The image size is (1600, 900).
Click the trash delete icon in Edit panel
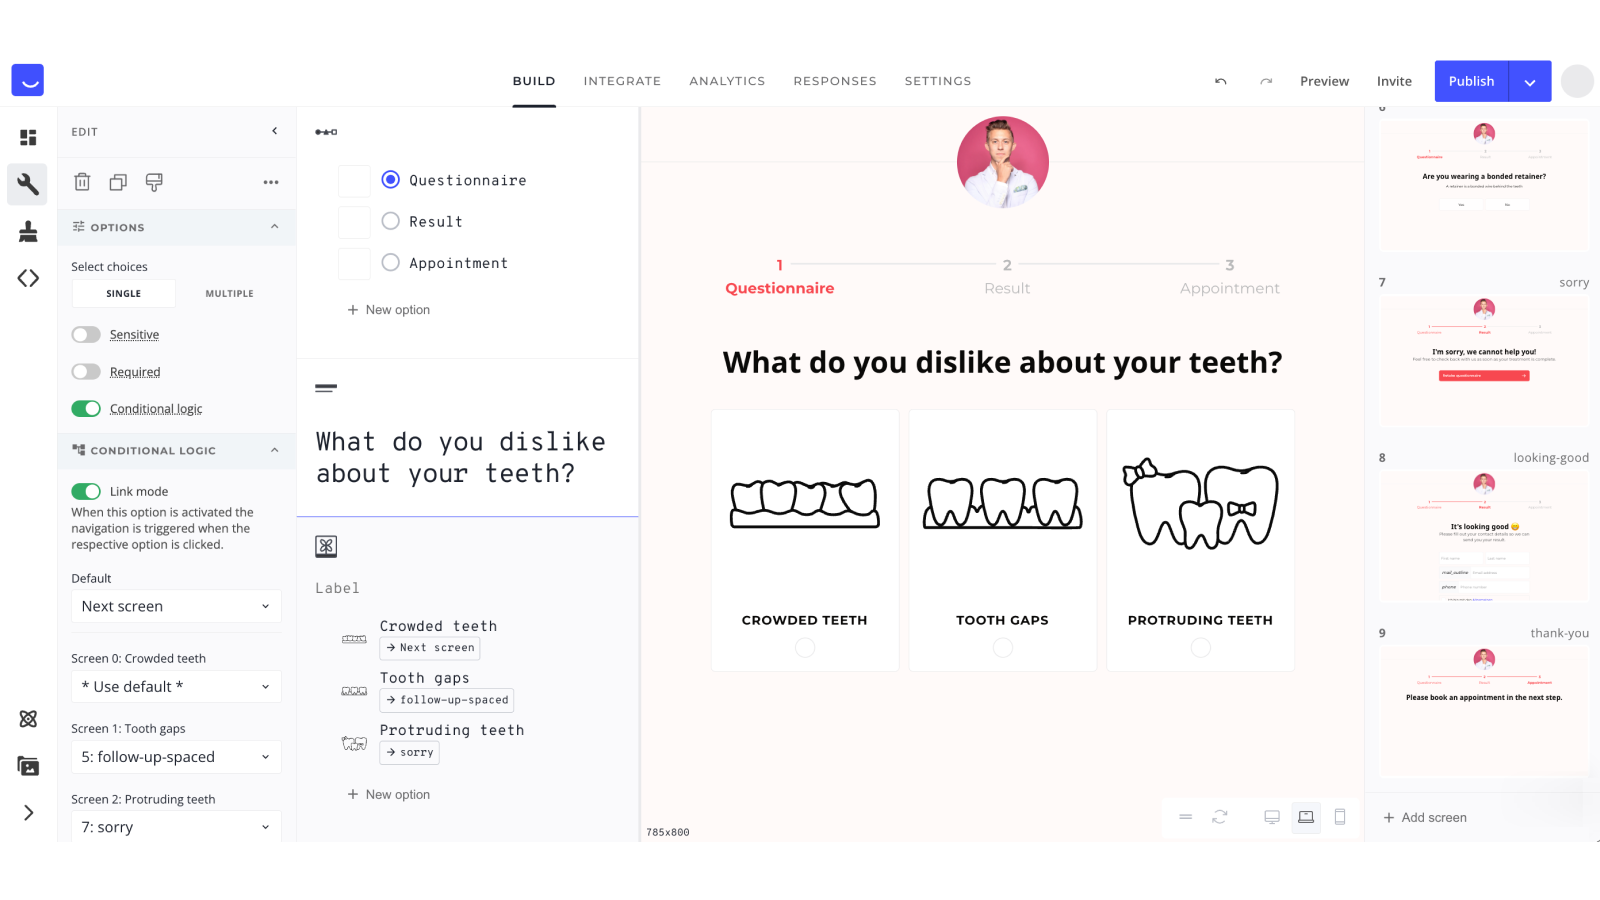82,182
